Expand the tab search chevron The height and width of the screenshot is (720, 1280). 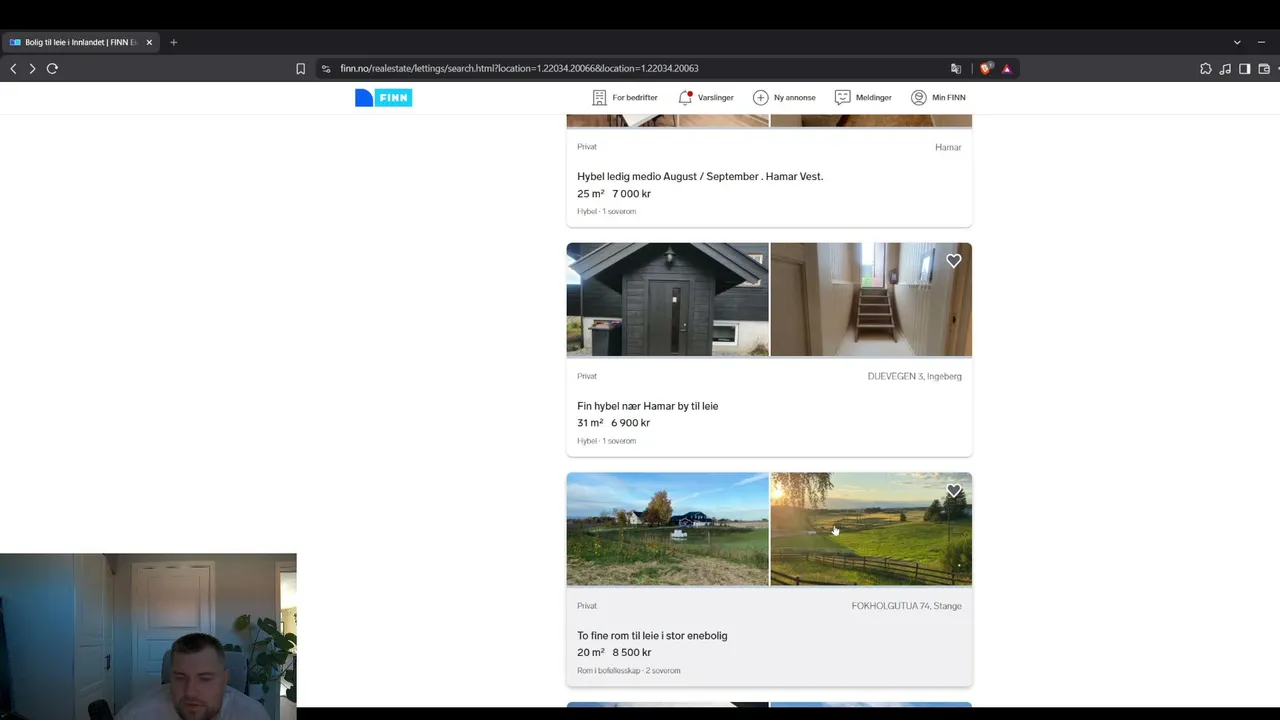pyautogui.click(x=1237, y=42)
